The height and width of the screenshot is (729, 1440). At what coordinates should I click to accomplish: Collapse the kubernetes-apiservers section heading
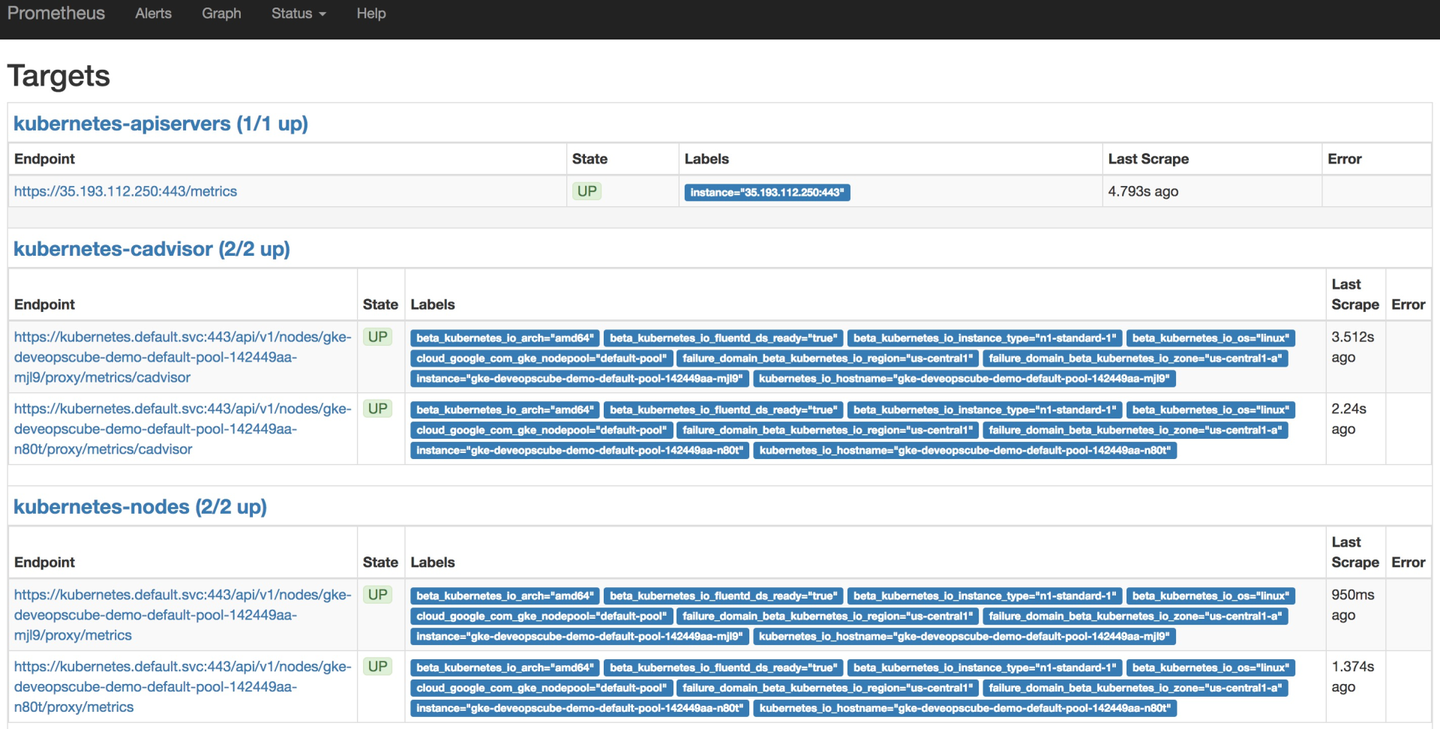point(160,124)
